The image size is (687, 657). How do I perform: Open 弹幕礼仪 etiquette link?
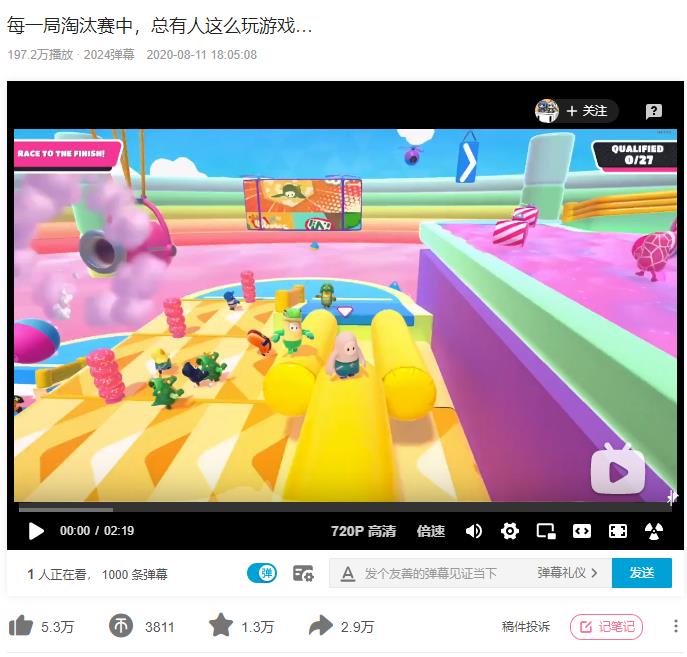click(567, 573)
